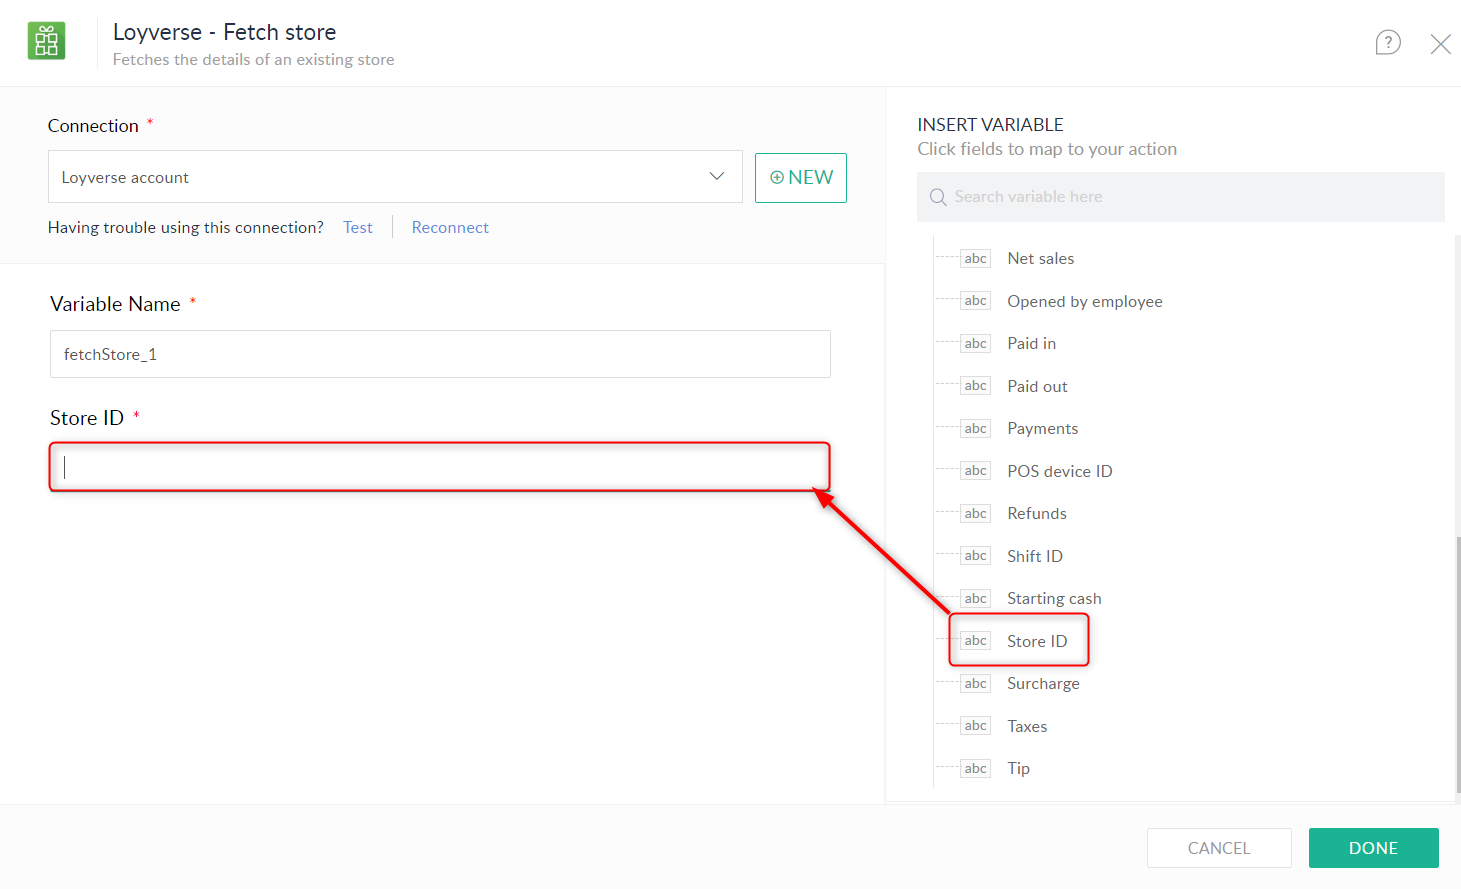
Task: Click the search magnifier icon
Action: click(x=938, y=197)
